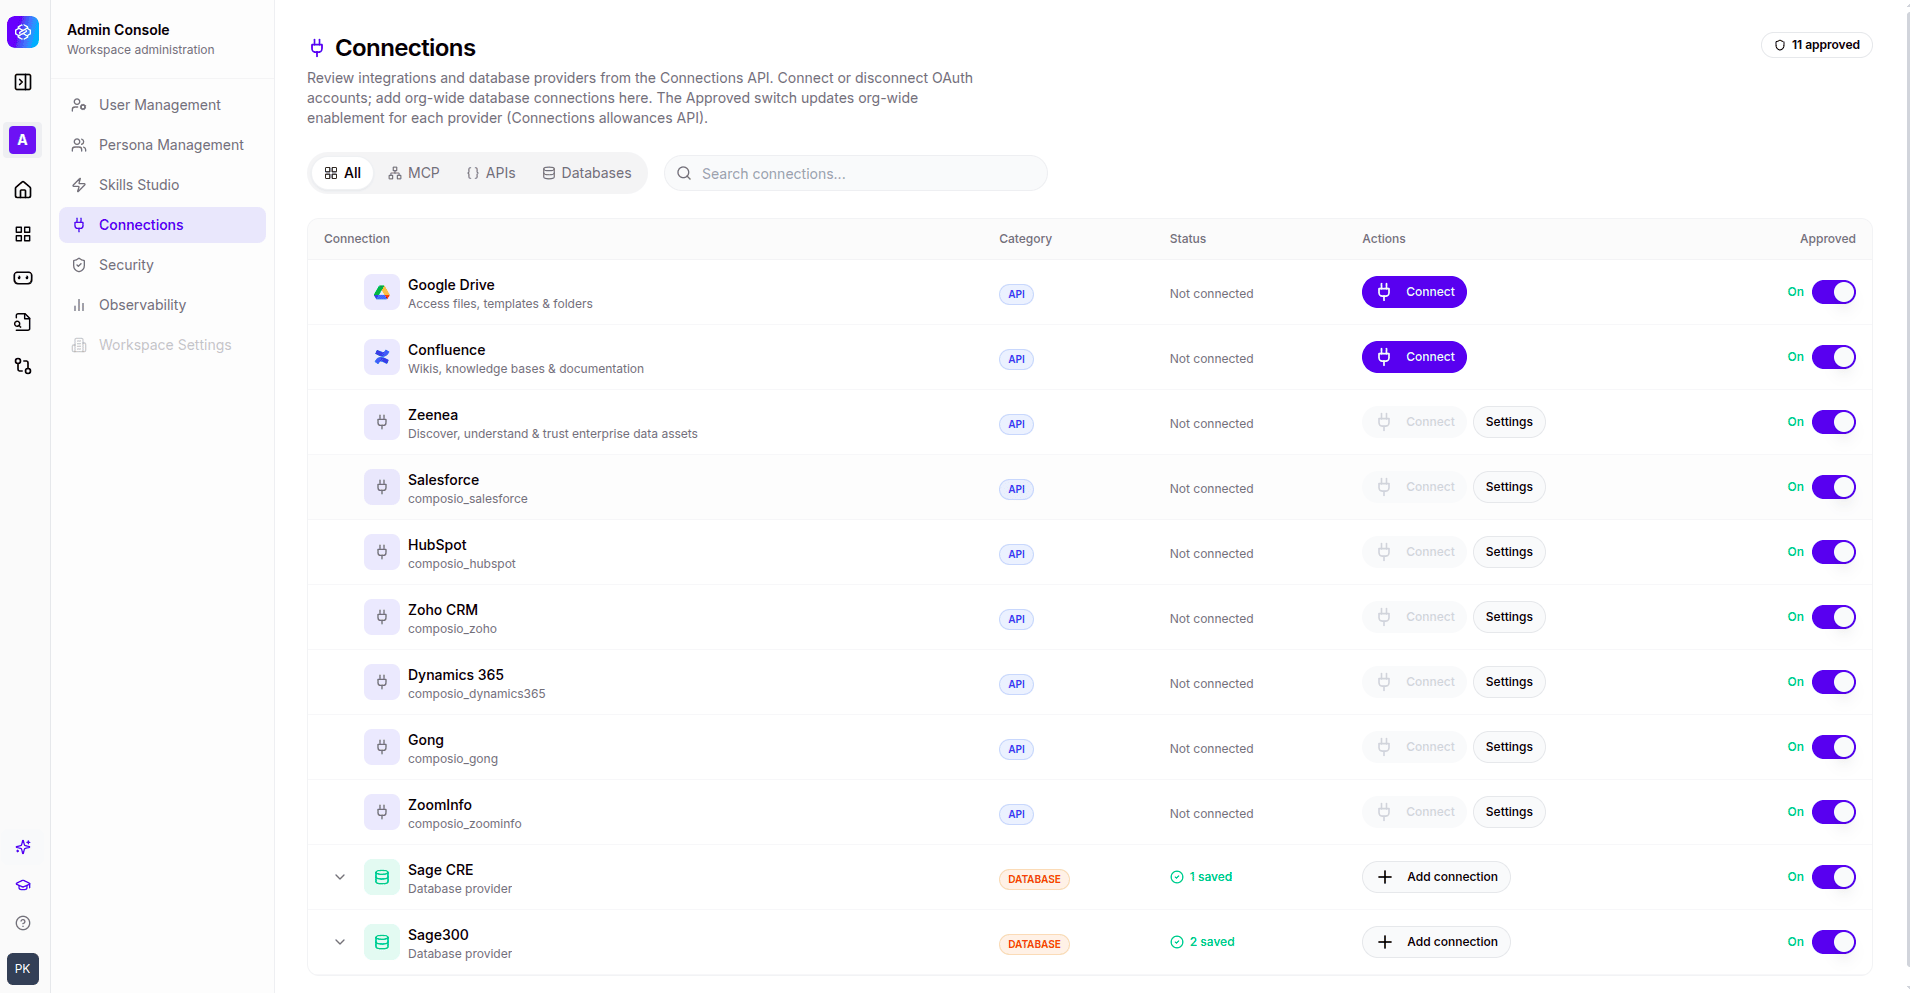Connect the Google Drive integration
1910x993 pixels.
pyautogui.click(x=1414, y=292)
